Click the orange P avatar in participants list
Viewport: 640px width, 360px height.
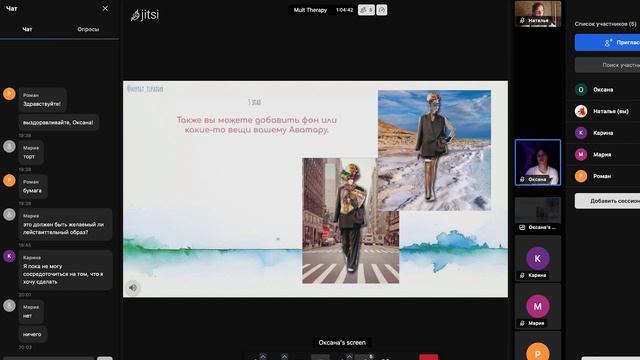tap(581, 176)
